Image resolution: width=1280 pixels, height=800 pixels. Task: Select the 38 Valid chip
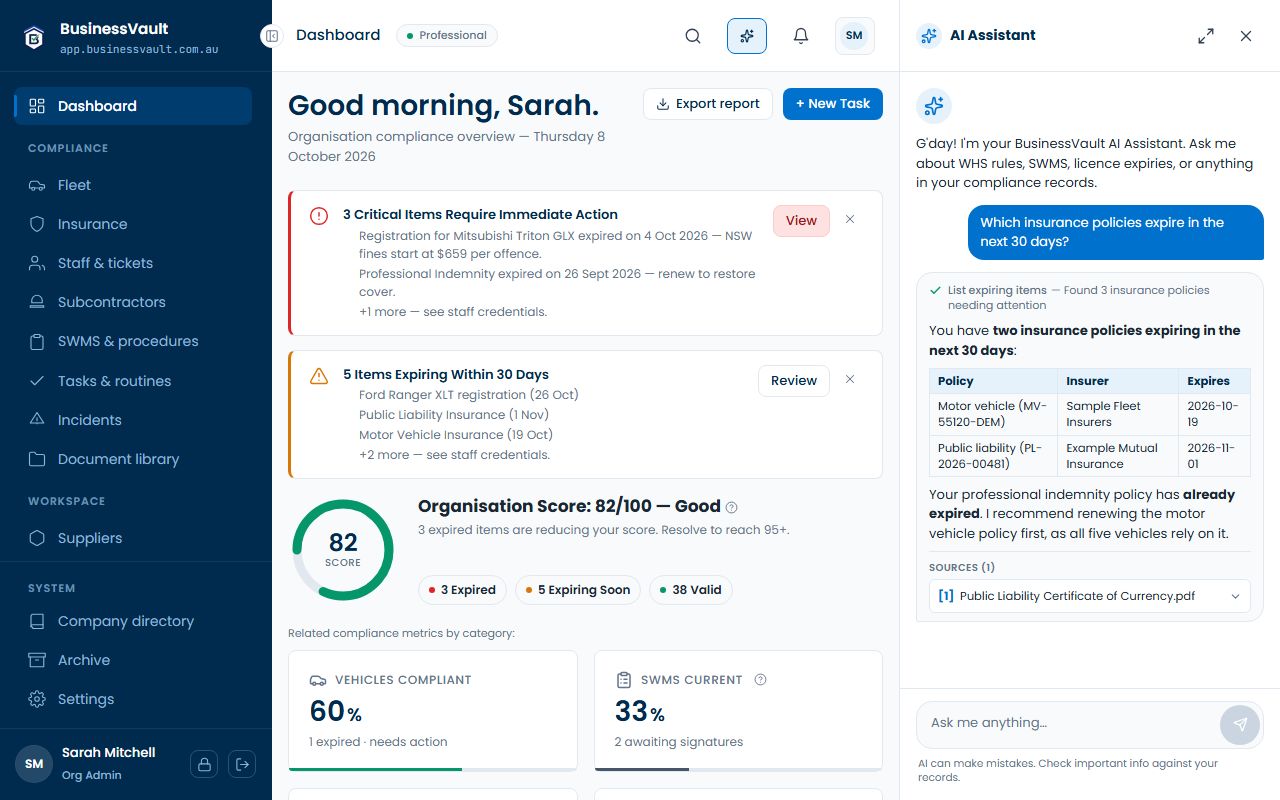(x=691, y=590)
